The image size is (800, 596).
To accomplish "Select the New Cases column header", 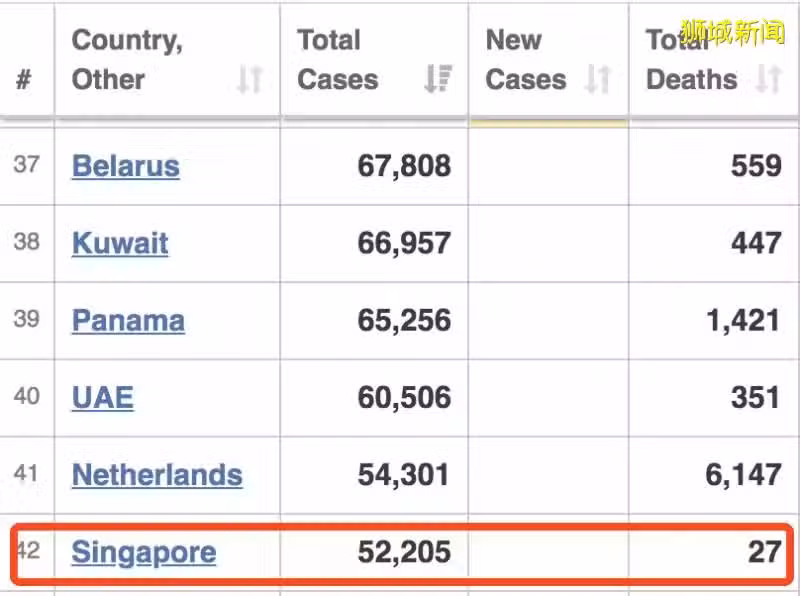I will pos(548,60).
